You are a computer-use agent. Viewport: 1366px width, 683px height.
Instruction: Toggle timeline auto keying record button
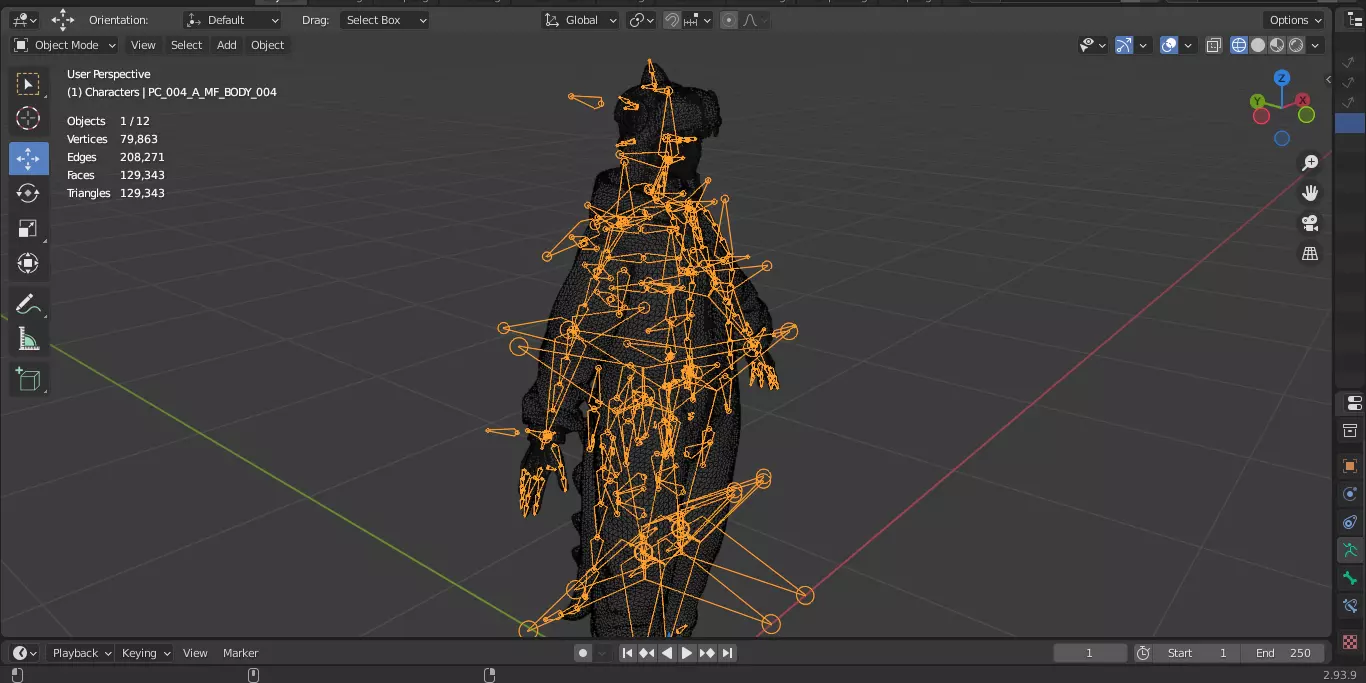coord(583,653)
